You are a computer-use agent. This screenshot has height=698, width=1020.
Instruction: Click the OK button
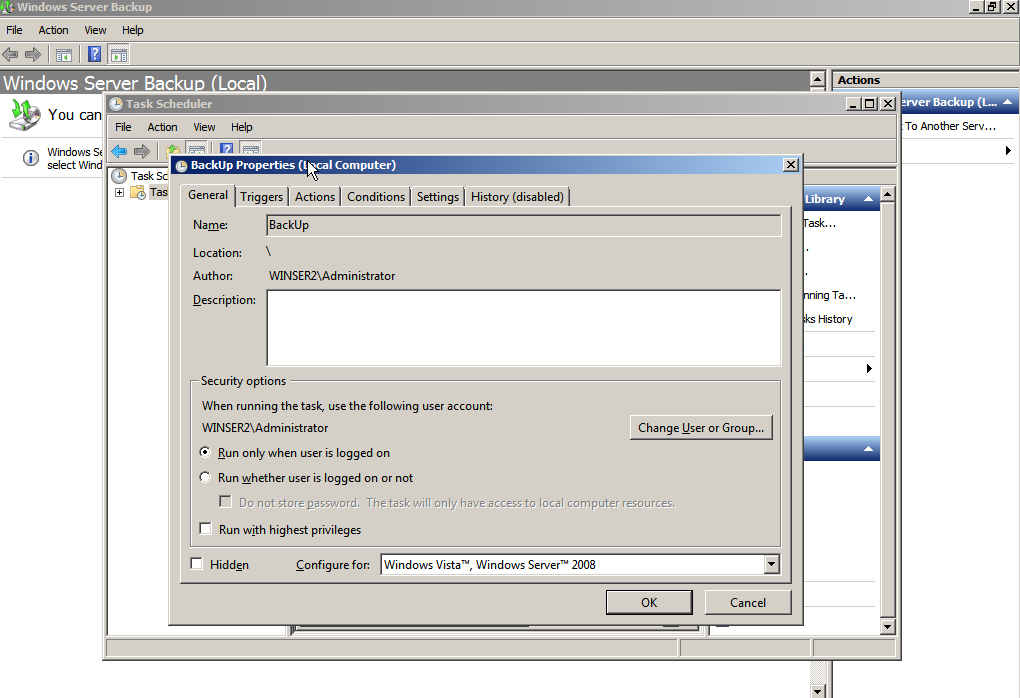click(x=649, y=602)
